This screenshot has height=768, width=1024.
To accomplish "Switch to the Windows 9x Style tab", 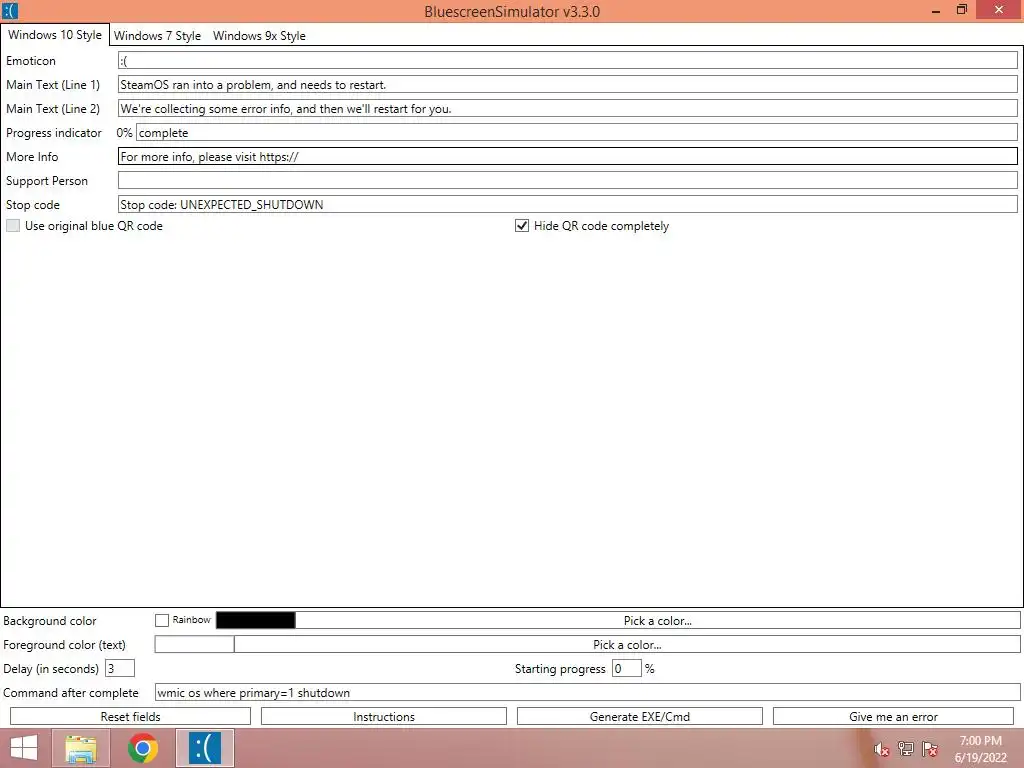I will (259, 36).
